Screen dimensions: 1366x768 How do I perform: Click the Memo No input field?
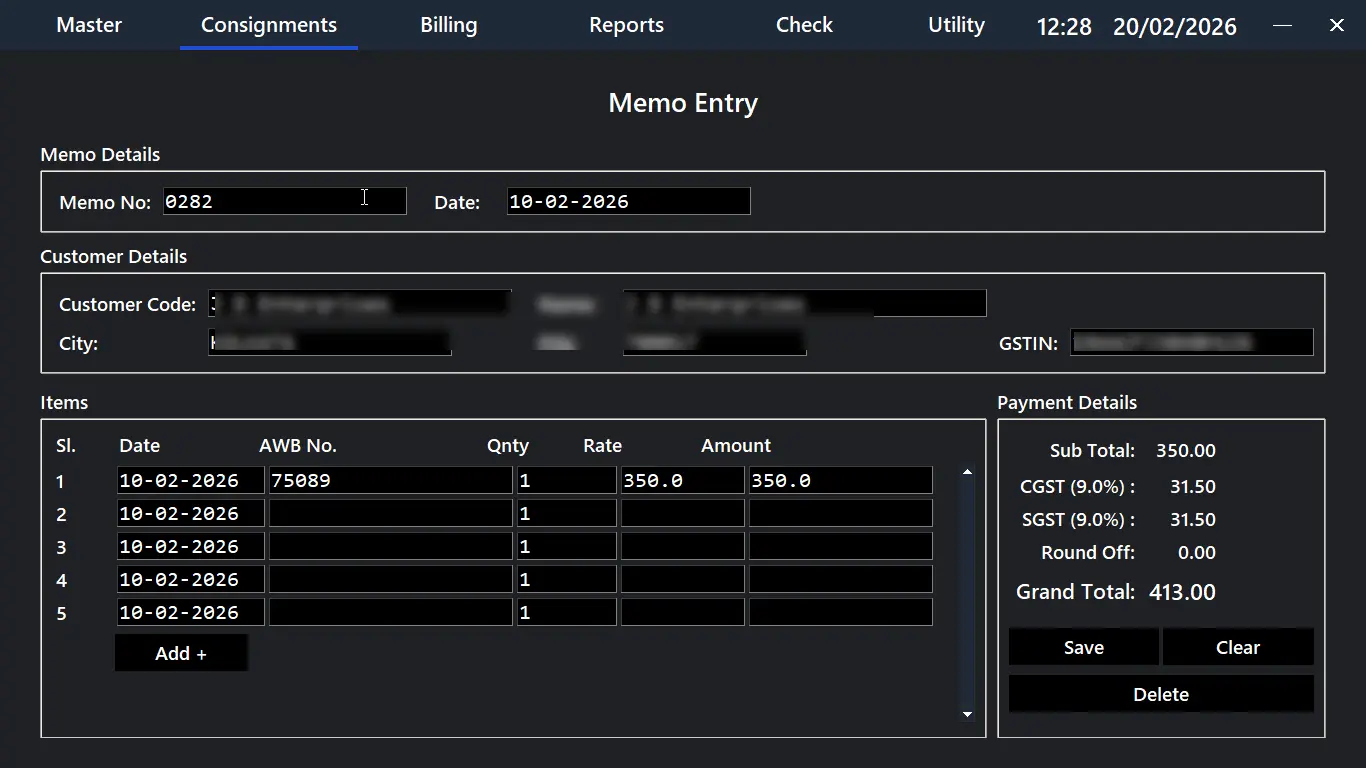[284, 201]
